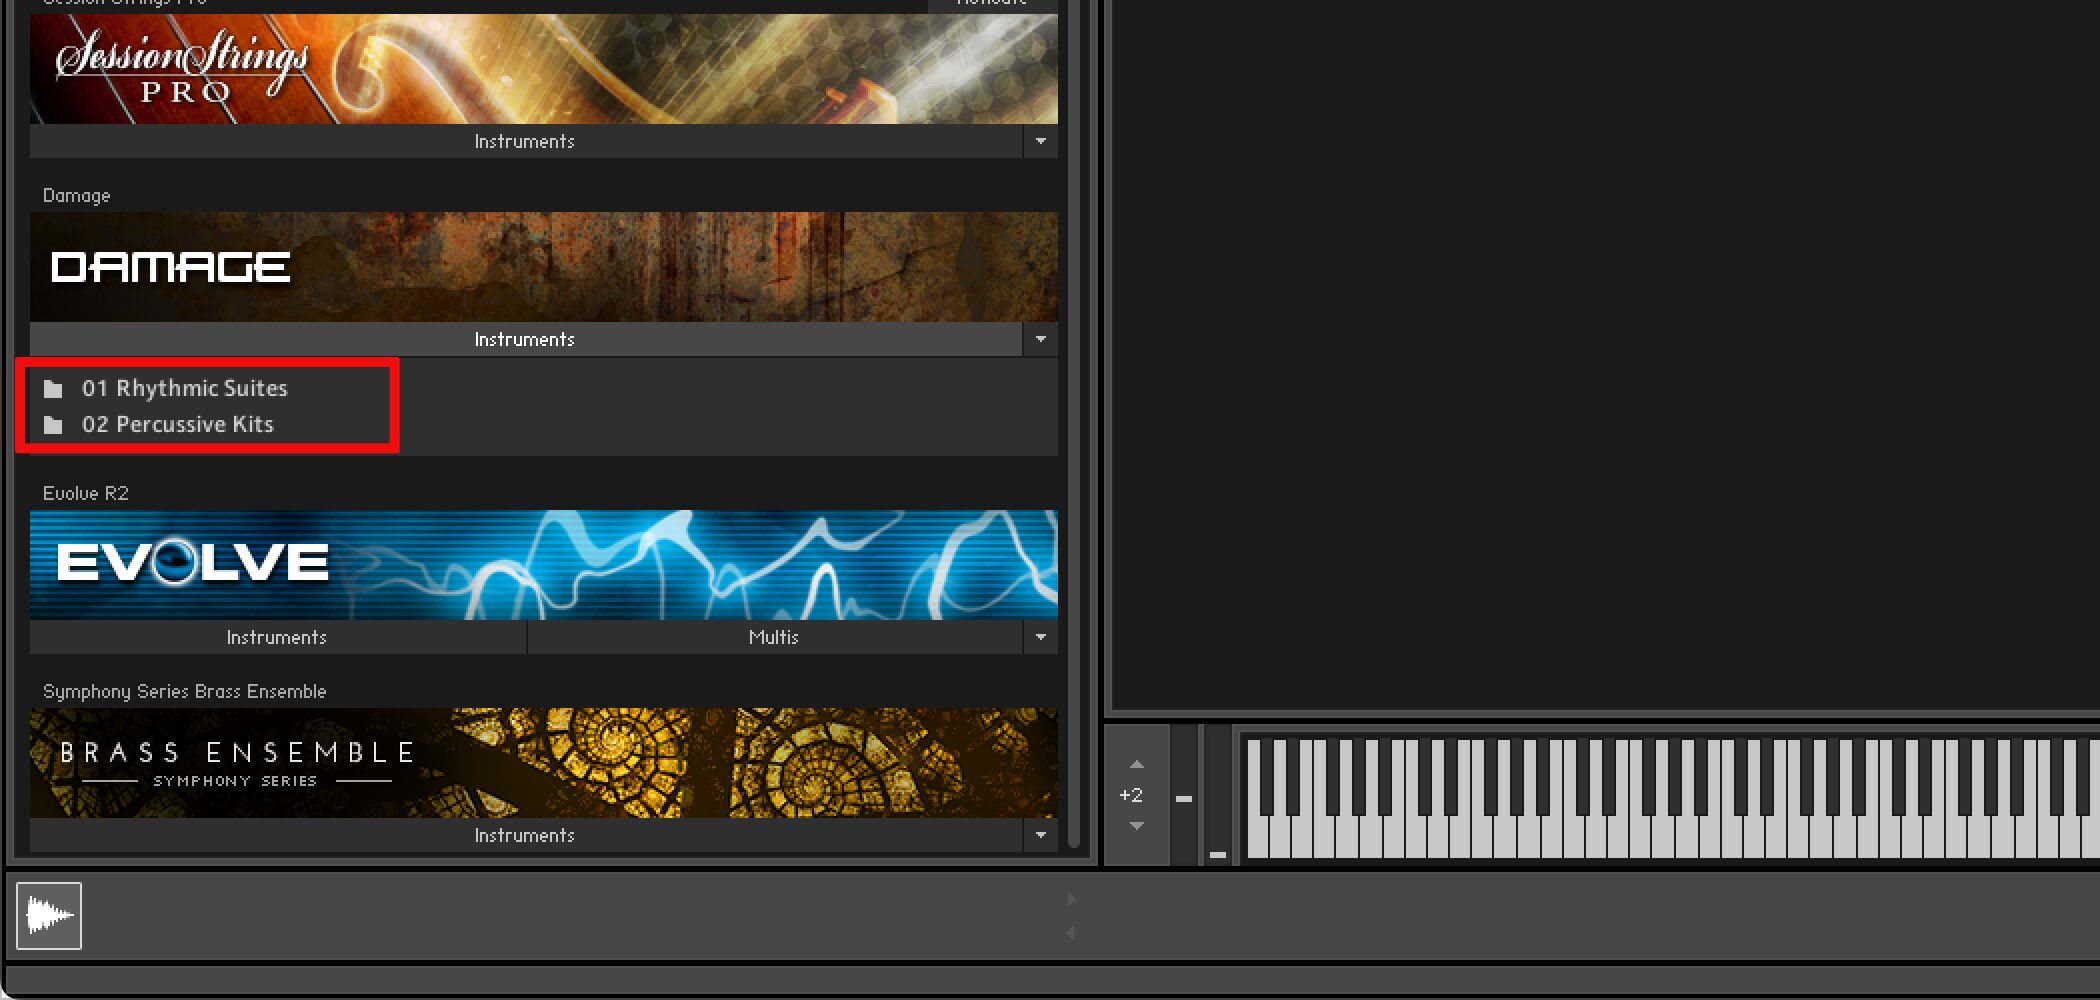The image size is (2100, 1000).
Task: Expand the Evolve R2 dropdown arrow
Action: tap(1041, 637)
